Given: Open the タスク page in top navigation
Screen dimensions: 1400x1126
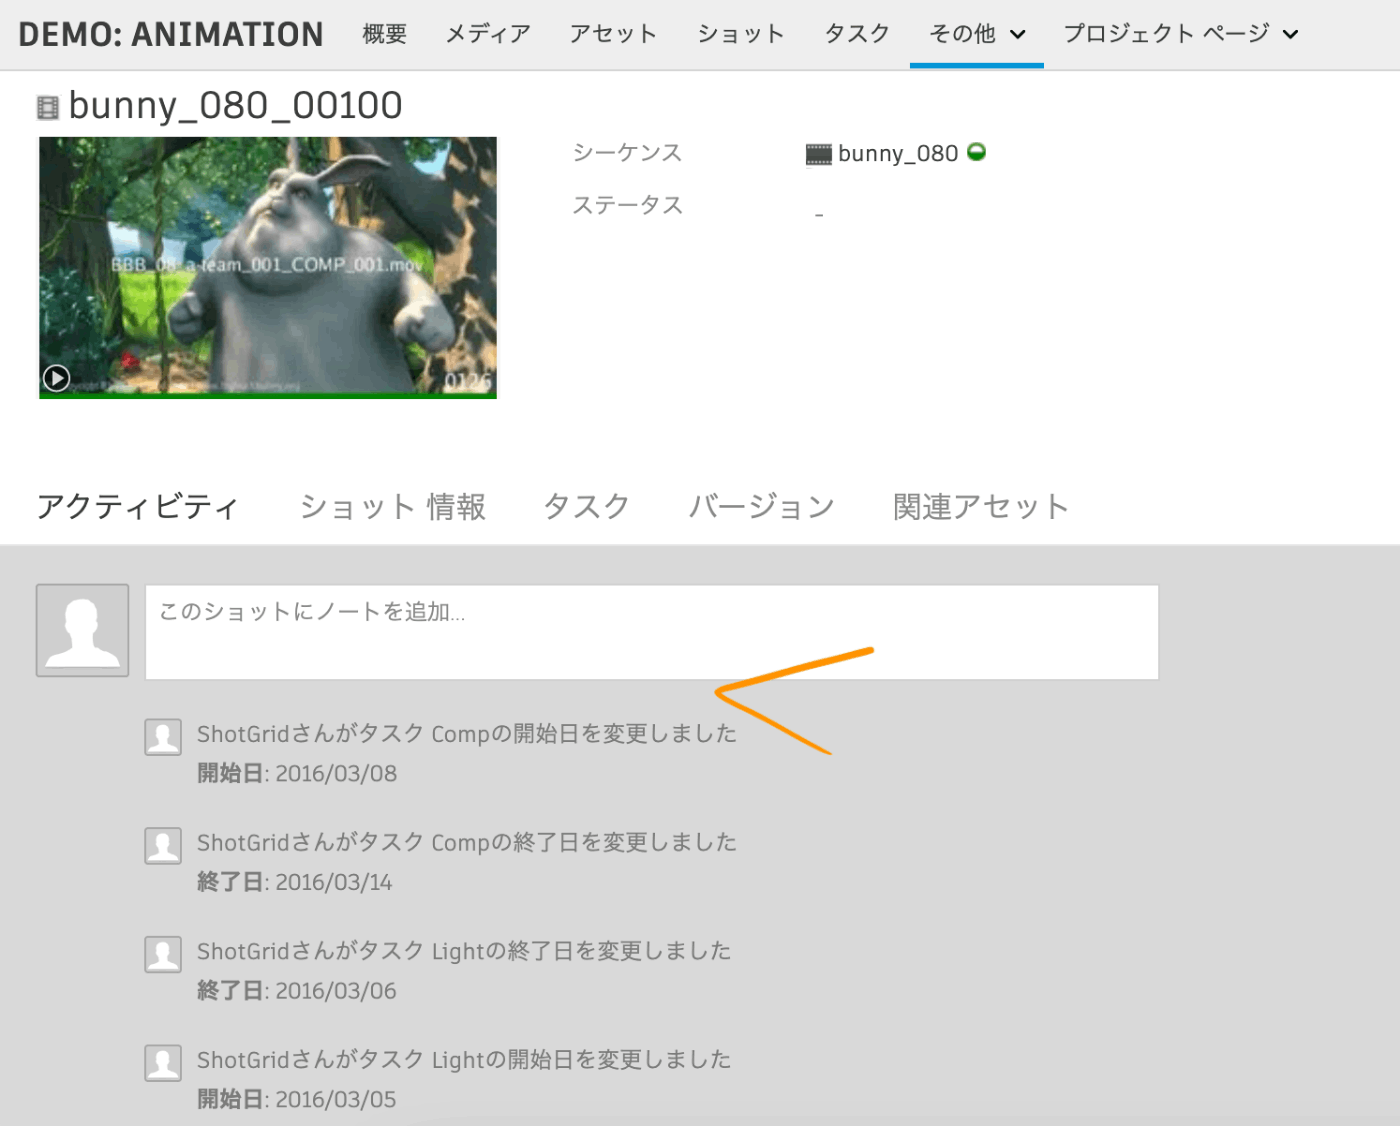Looking at the screenshot, I should (x=857, y=34).
